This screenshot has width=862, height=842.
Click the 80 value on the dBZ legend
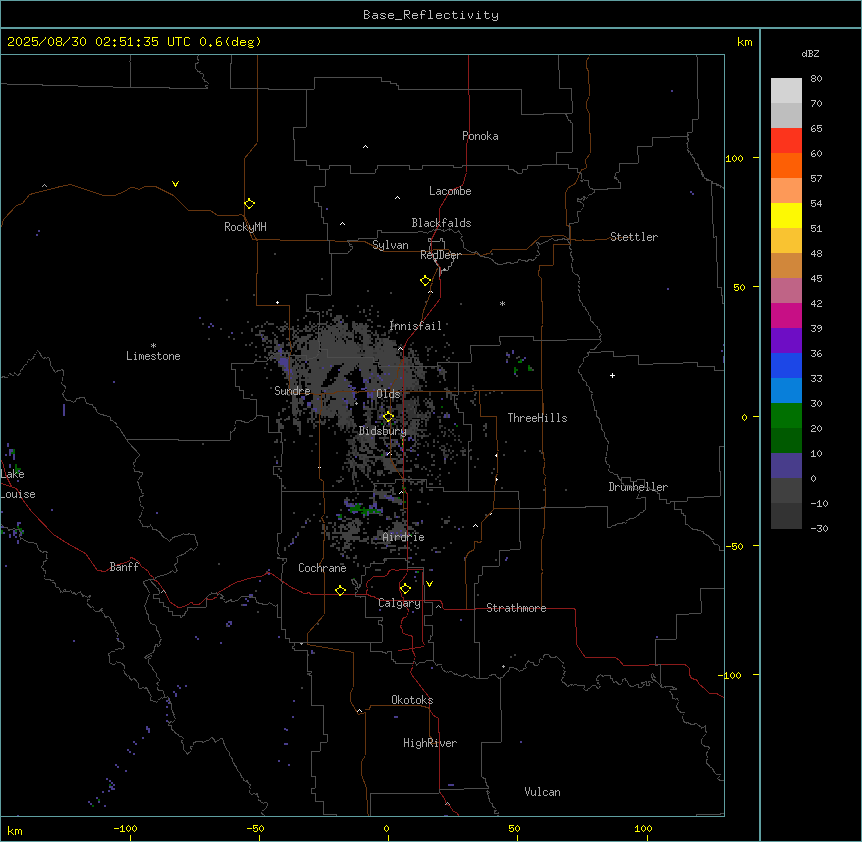pos(816,79)
